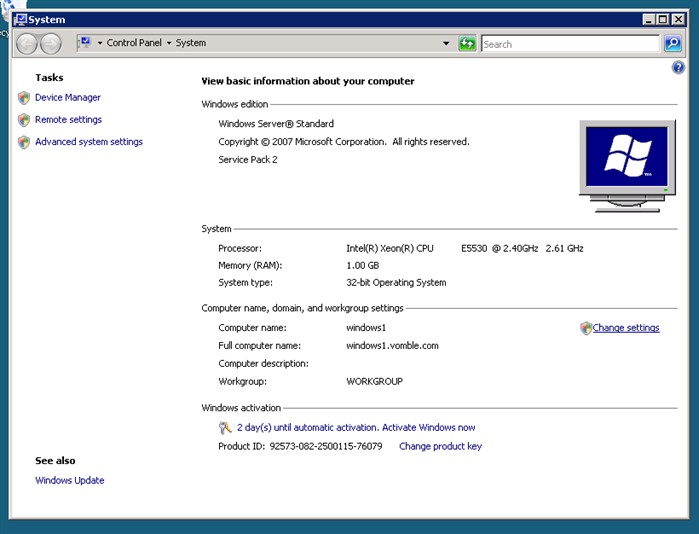Click the shield icon beside Advanced system settings

[x=24, y=142]
